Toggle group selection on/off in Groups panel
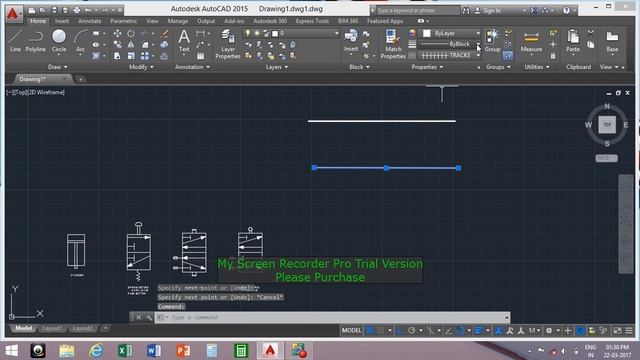Image resolution: width=640 pixels, height=360 pixels. point(508,55)
